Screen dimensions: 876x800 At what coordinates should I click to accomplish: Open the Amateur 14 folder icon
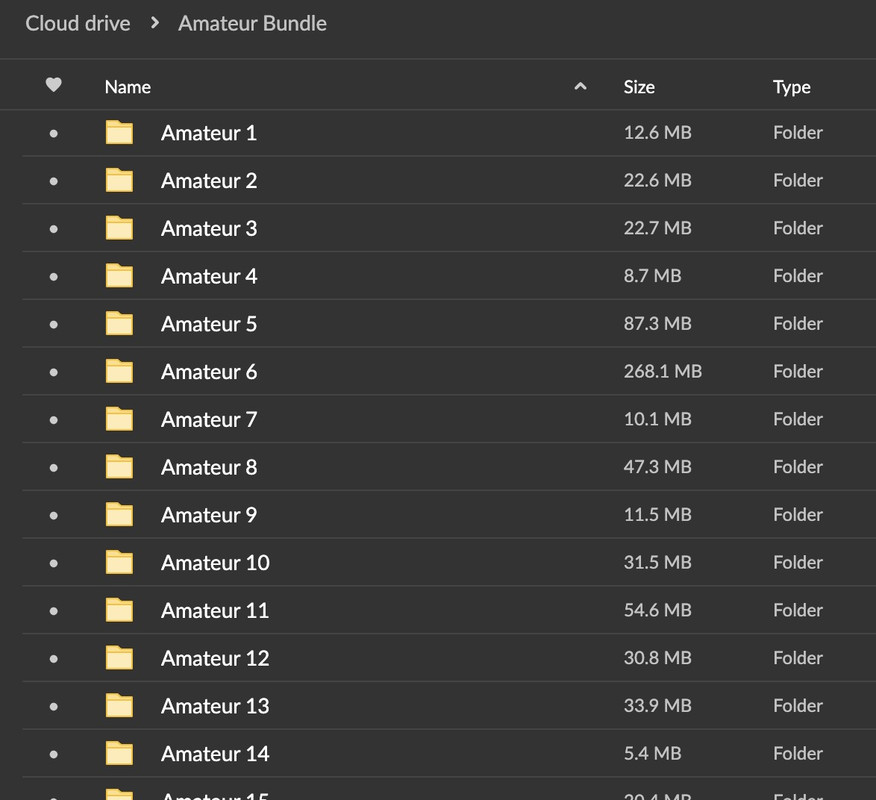(119, 753)
